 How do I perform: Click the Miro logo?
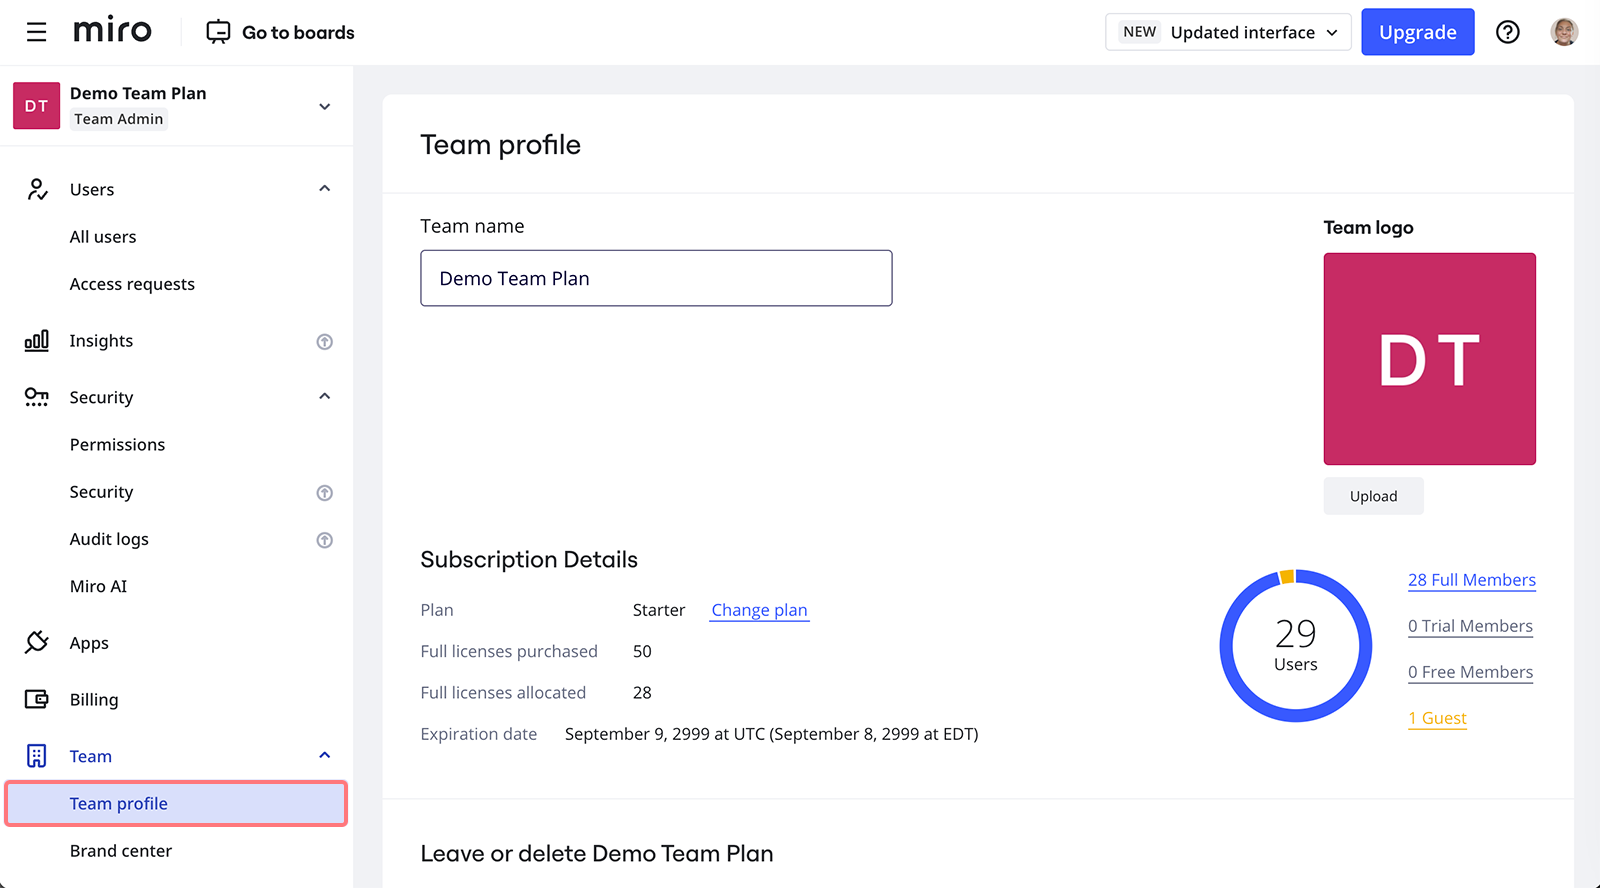[112, 31]
